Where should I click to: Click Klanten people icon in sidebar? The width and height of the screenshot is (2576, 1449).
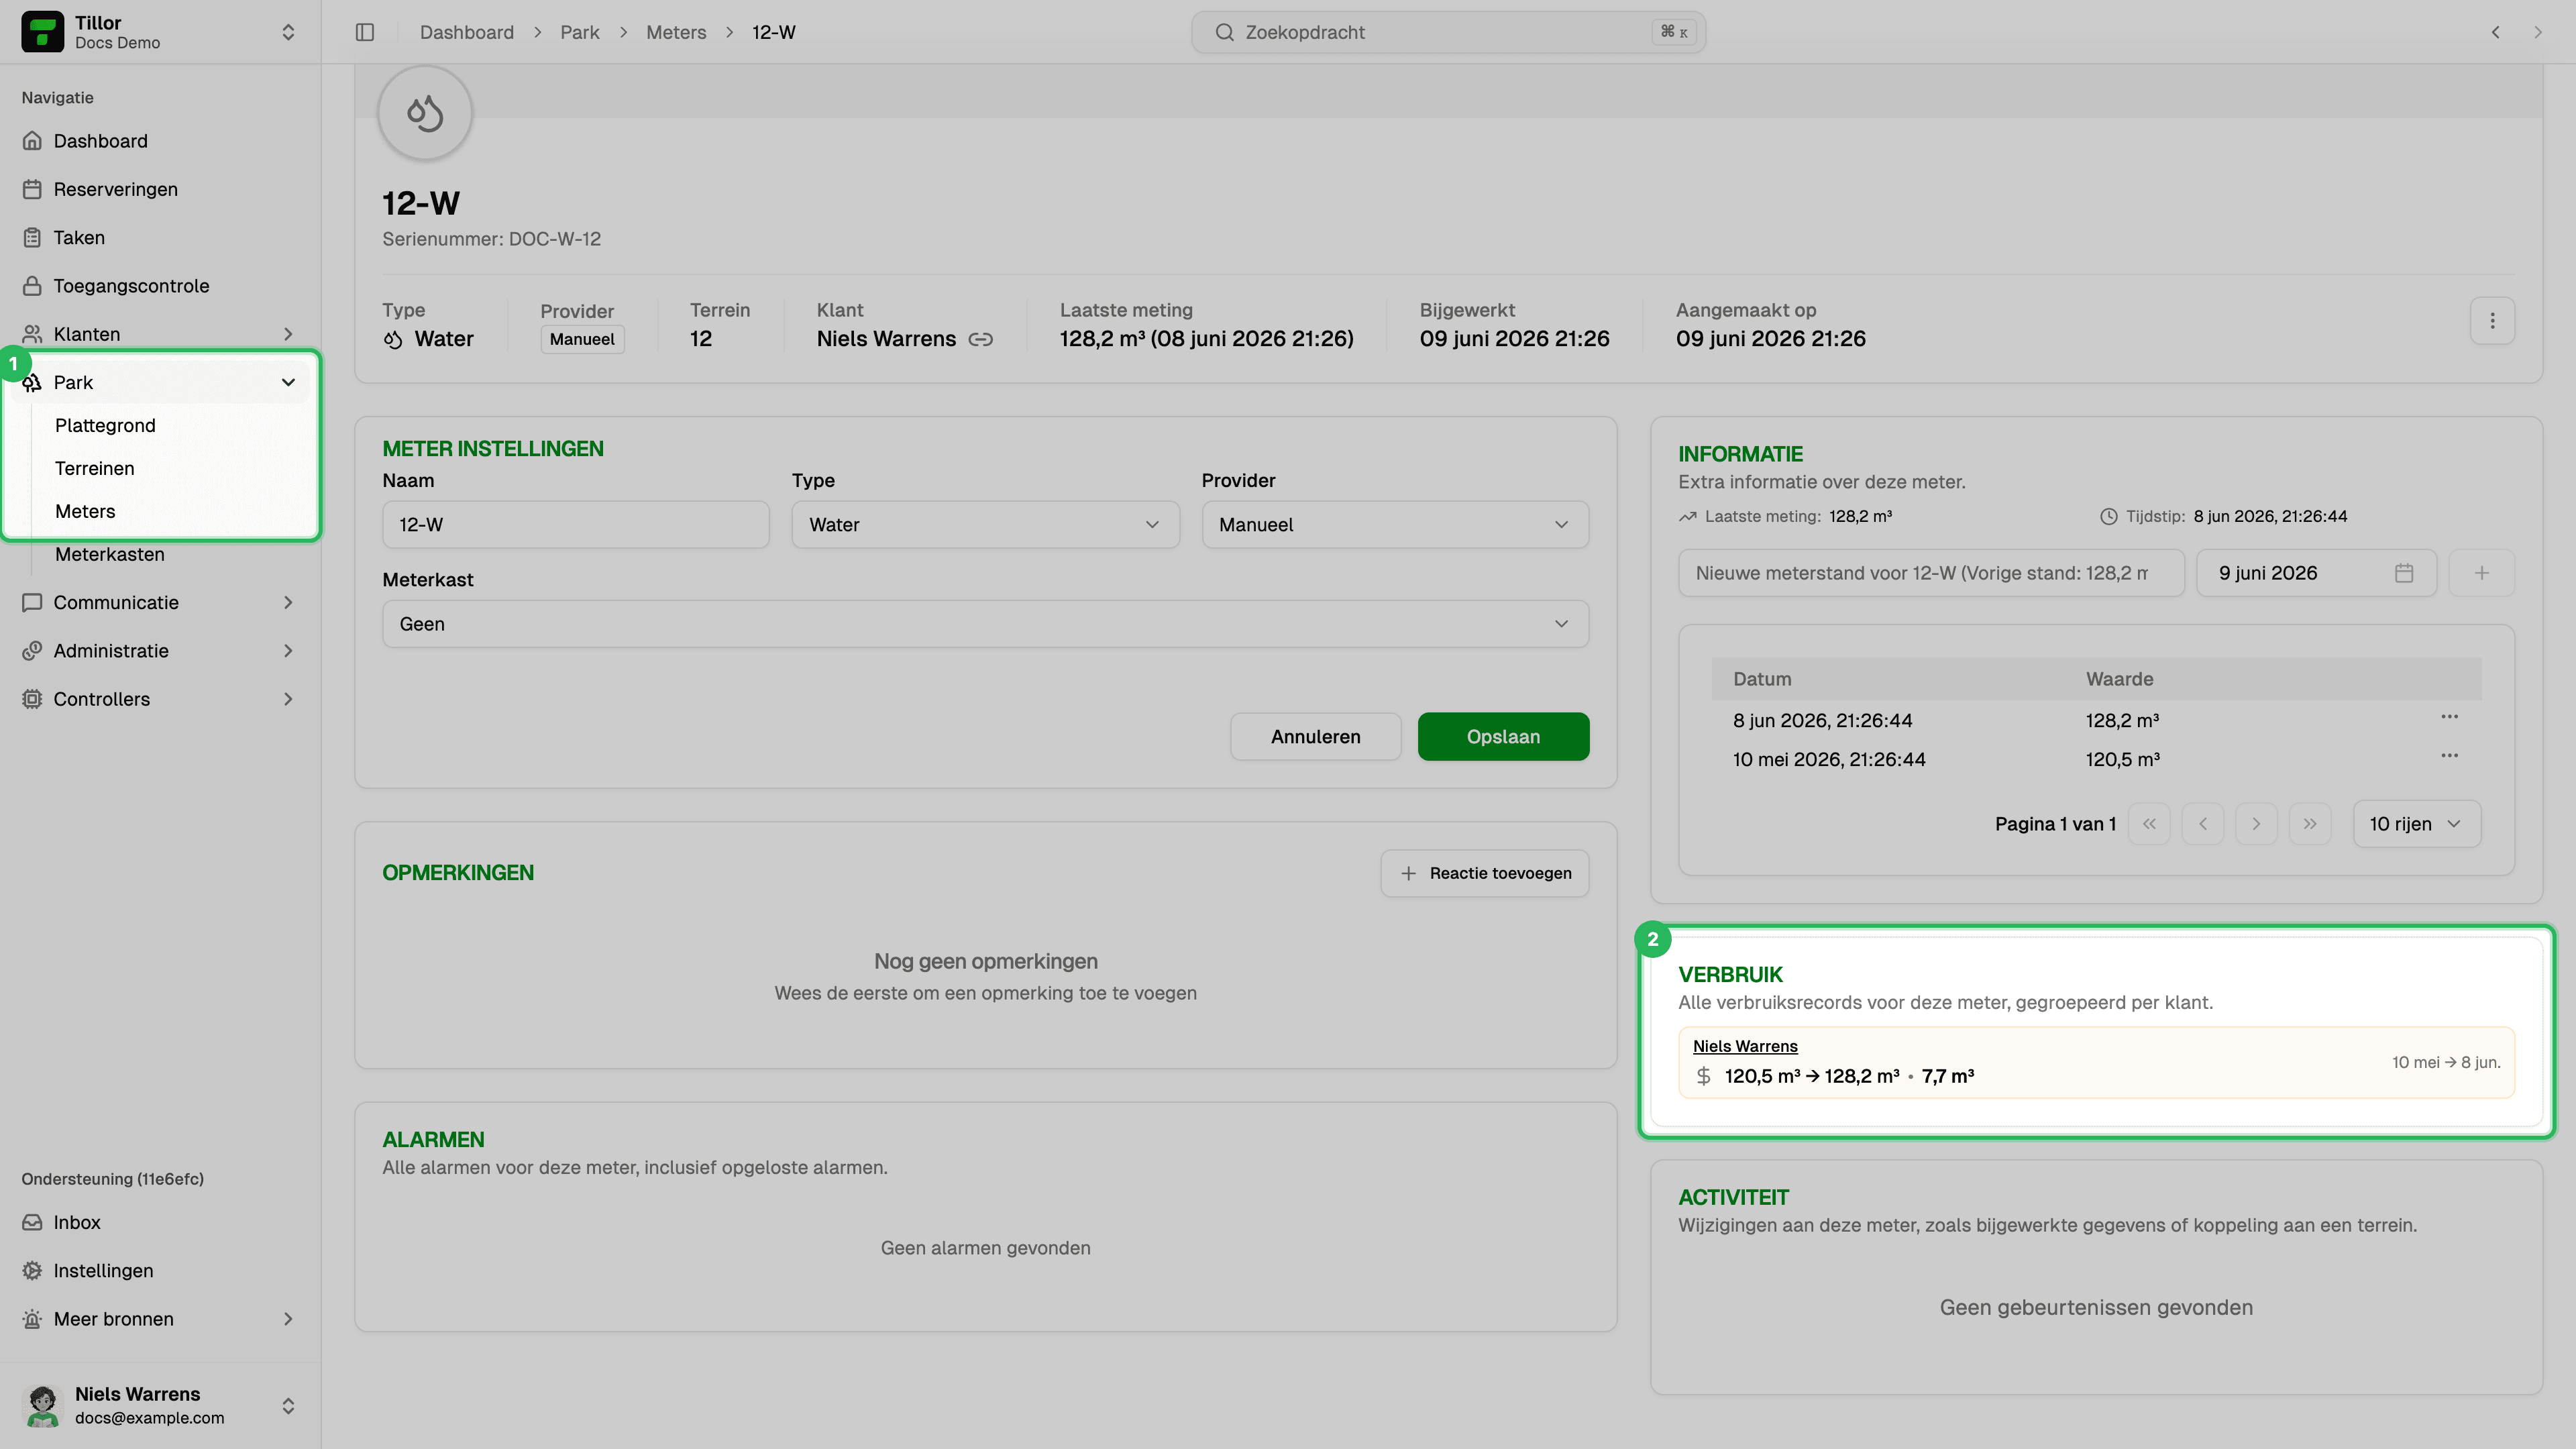32,334
